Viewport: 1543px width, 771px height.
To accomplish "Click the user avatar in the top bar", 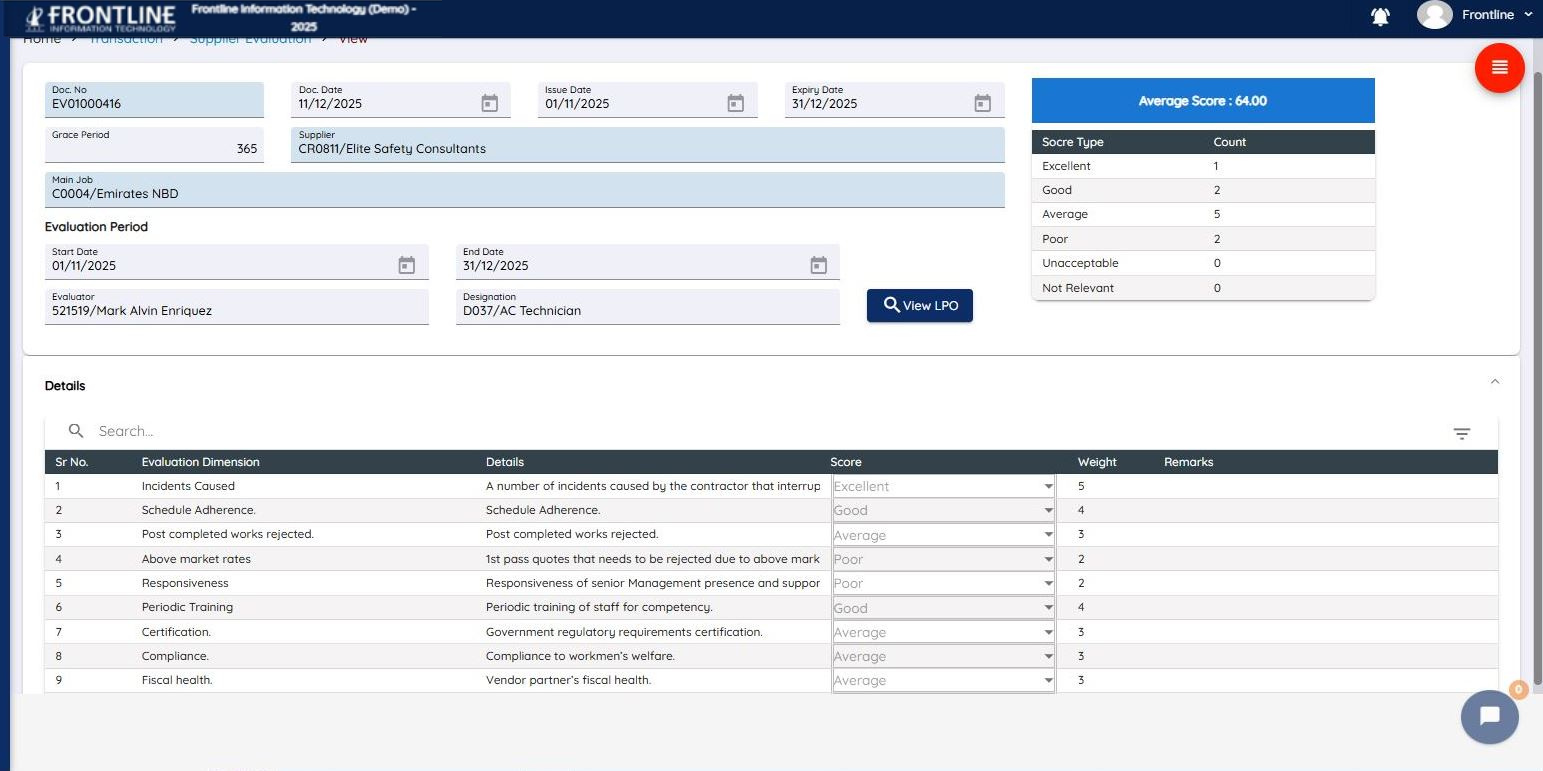I will (1434, 15).
